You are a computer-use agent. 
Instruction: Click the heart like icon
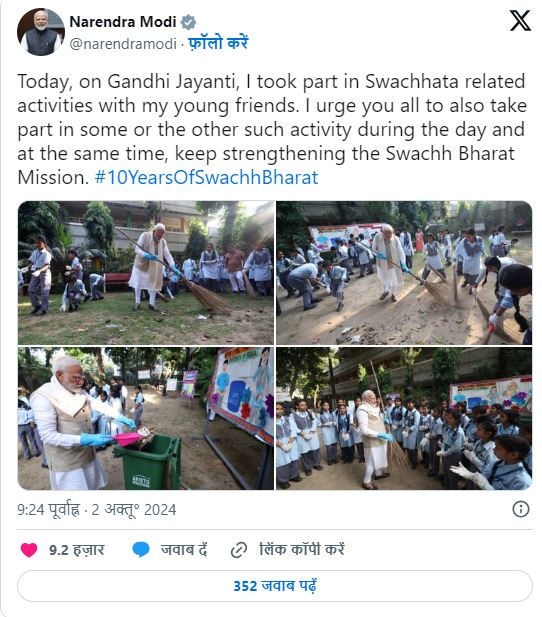(29, 550)
